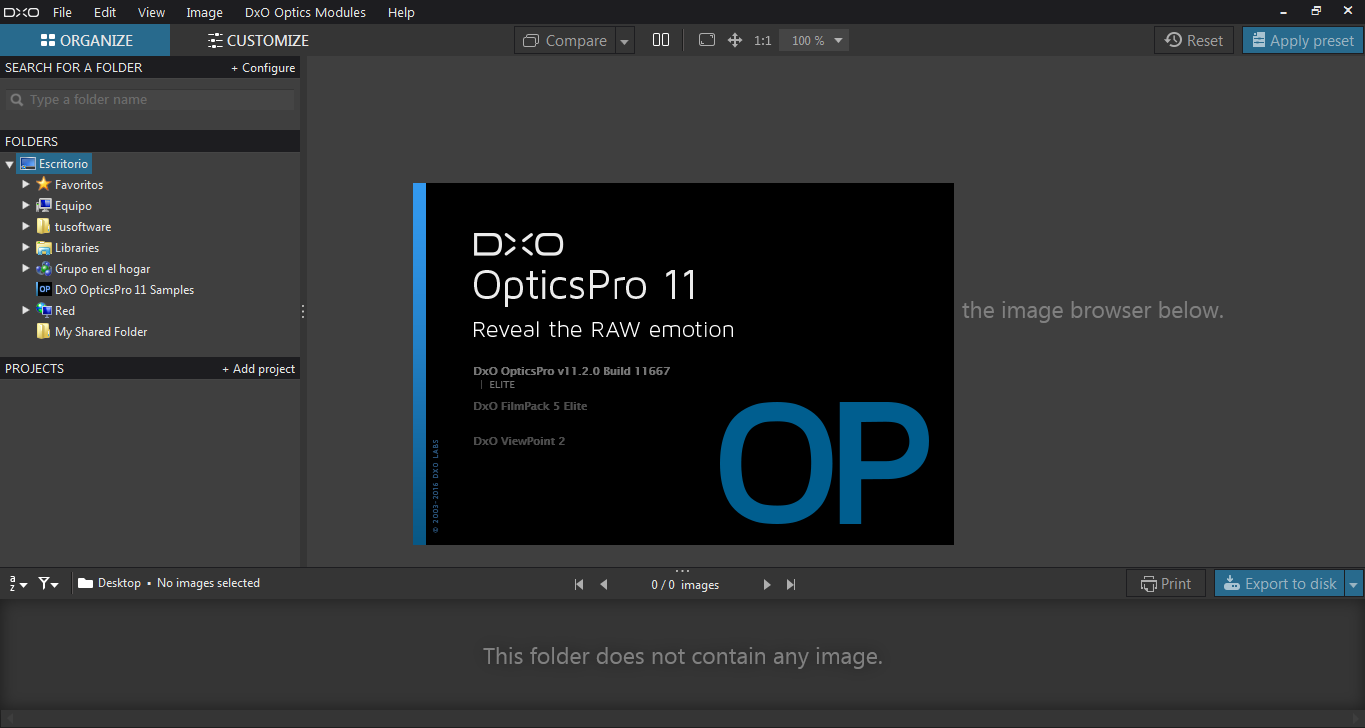
Task: Switch to the ORGANIZE tab
Action: pyautogui.click(x=85, y=40)
